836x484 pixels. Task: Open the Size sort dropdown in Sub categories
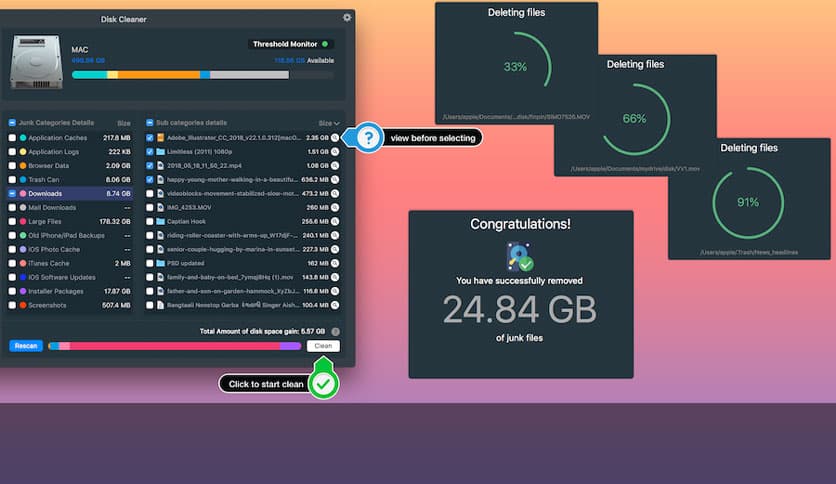point(328,123)
